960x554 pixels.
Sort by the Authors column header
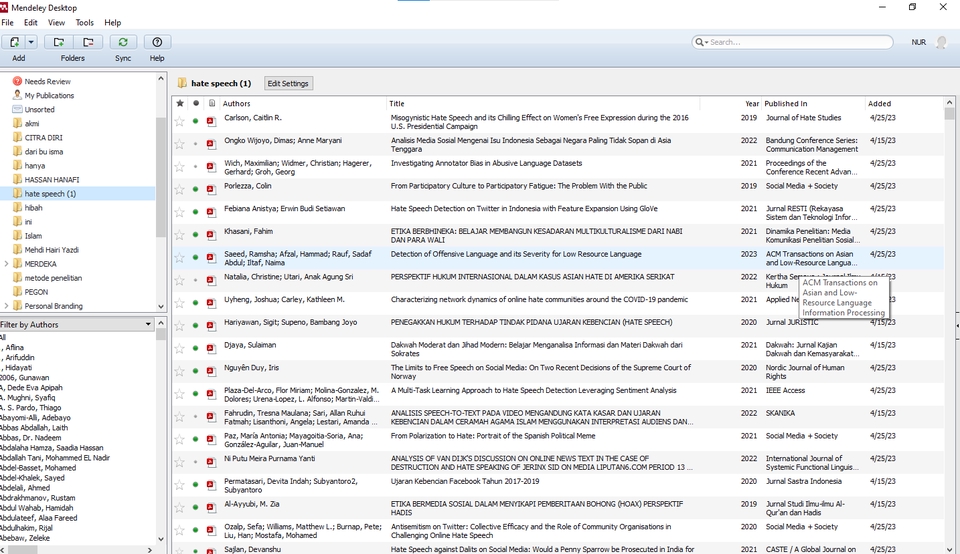point(303,103)
